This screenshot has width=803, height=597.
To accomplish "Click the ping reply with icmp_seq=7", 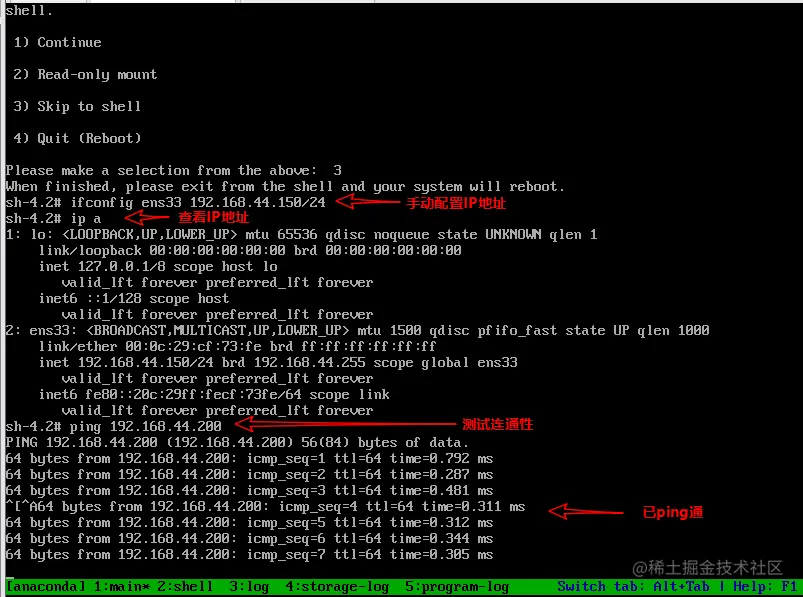I will click(249, 555).
